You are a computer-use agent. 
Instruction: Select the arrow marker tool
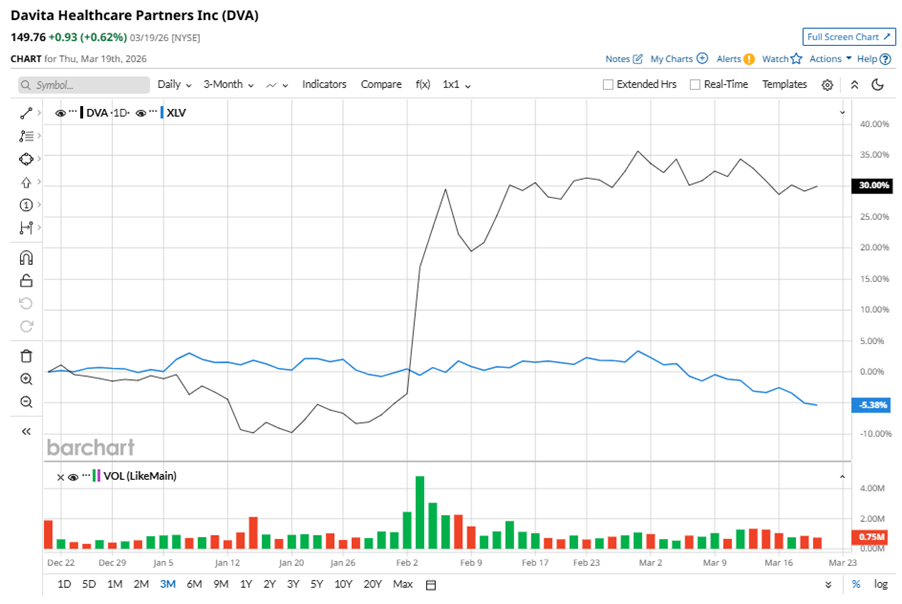(26, 182)
